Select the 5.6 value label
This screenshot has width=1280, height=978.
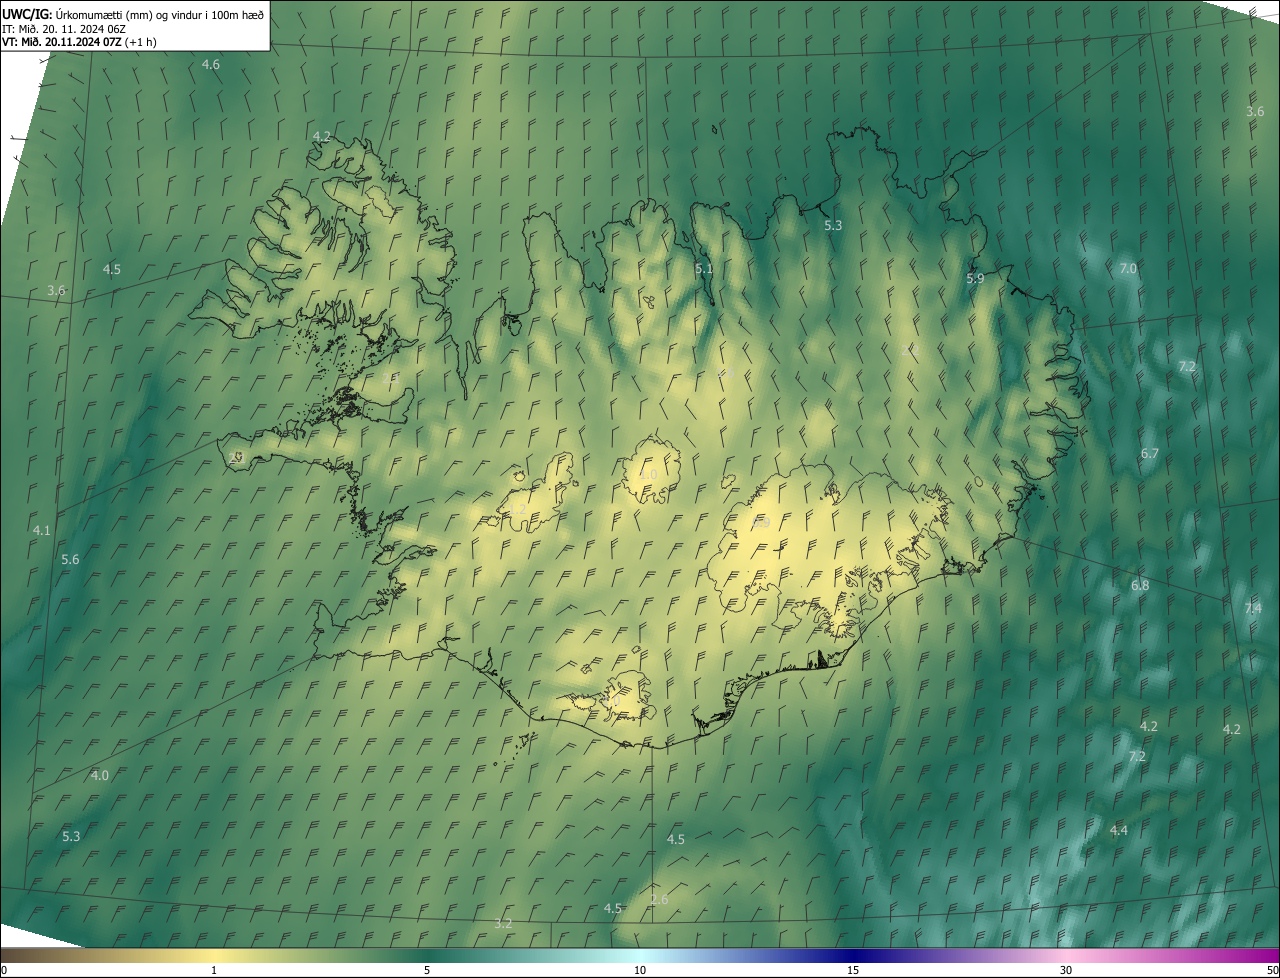tap(70, 560)
